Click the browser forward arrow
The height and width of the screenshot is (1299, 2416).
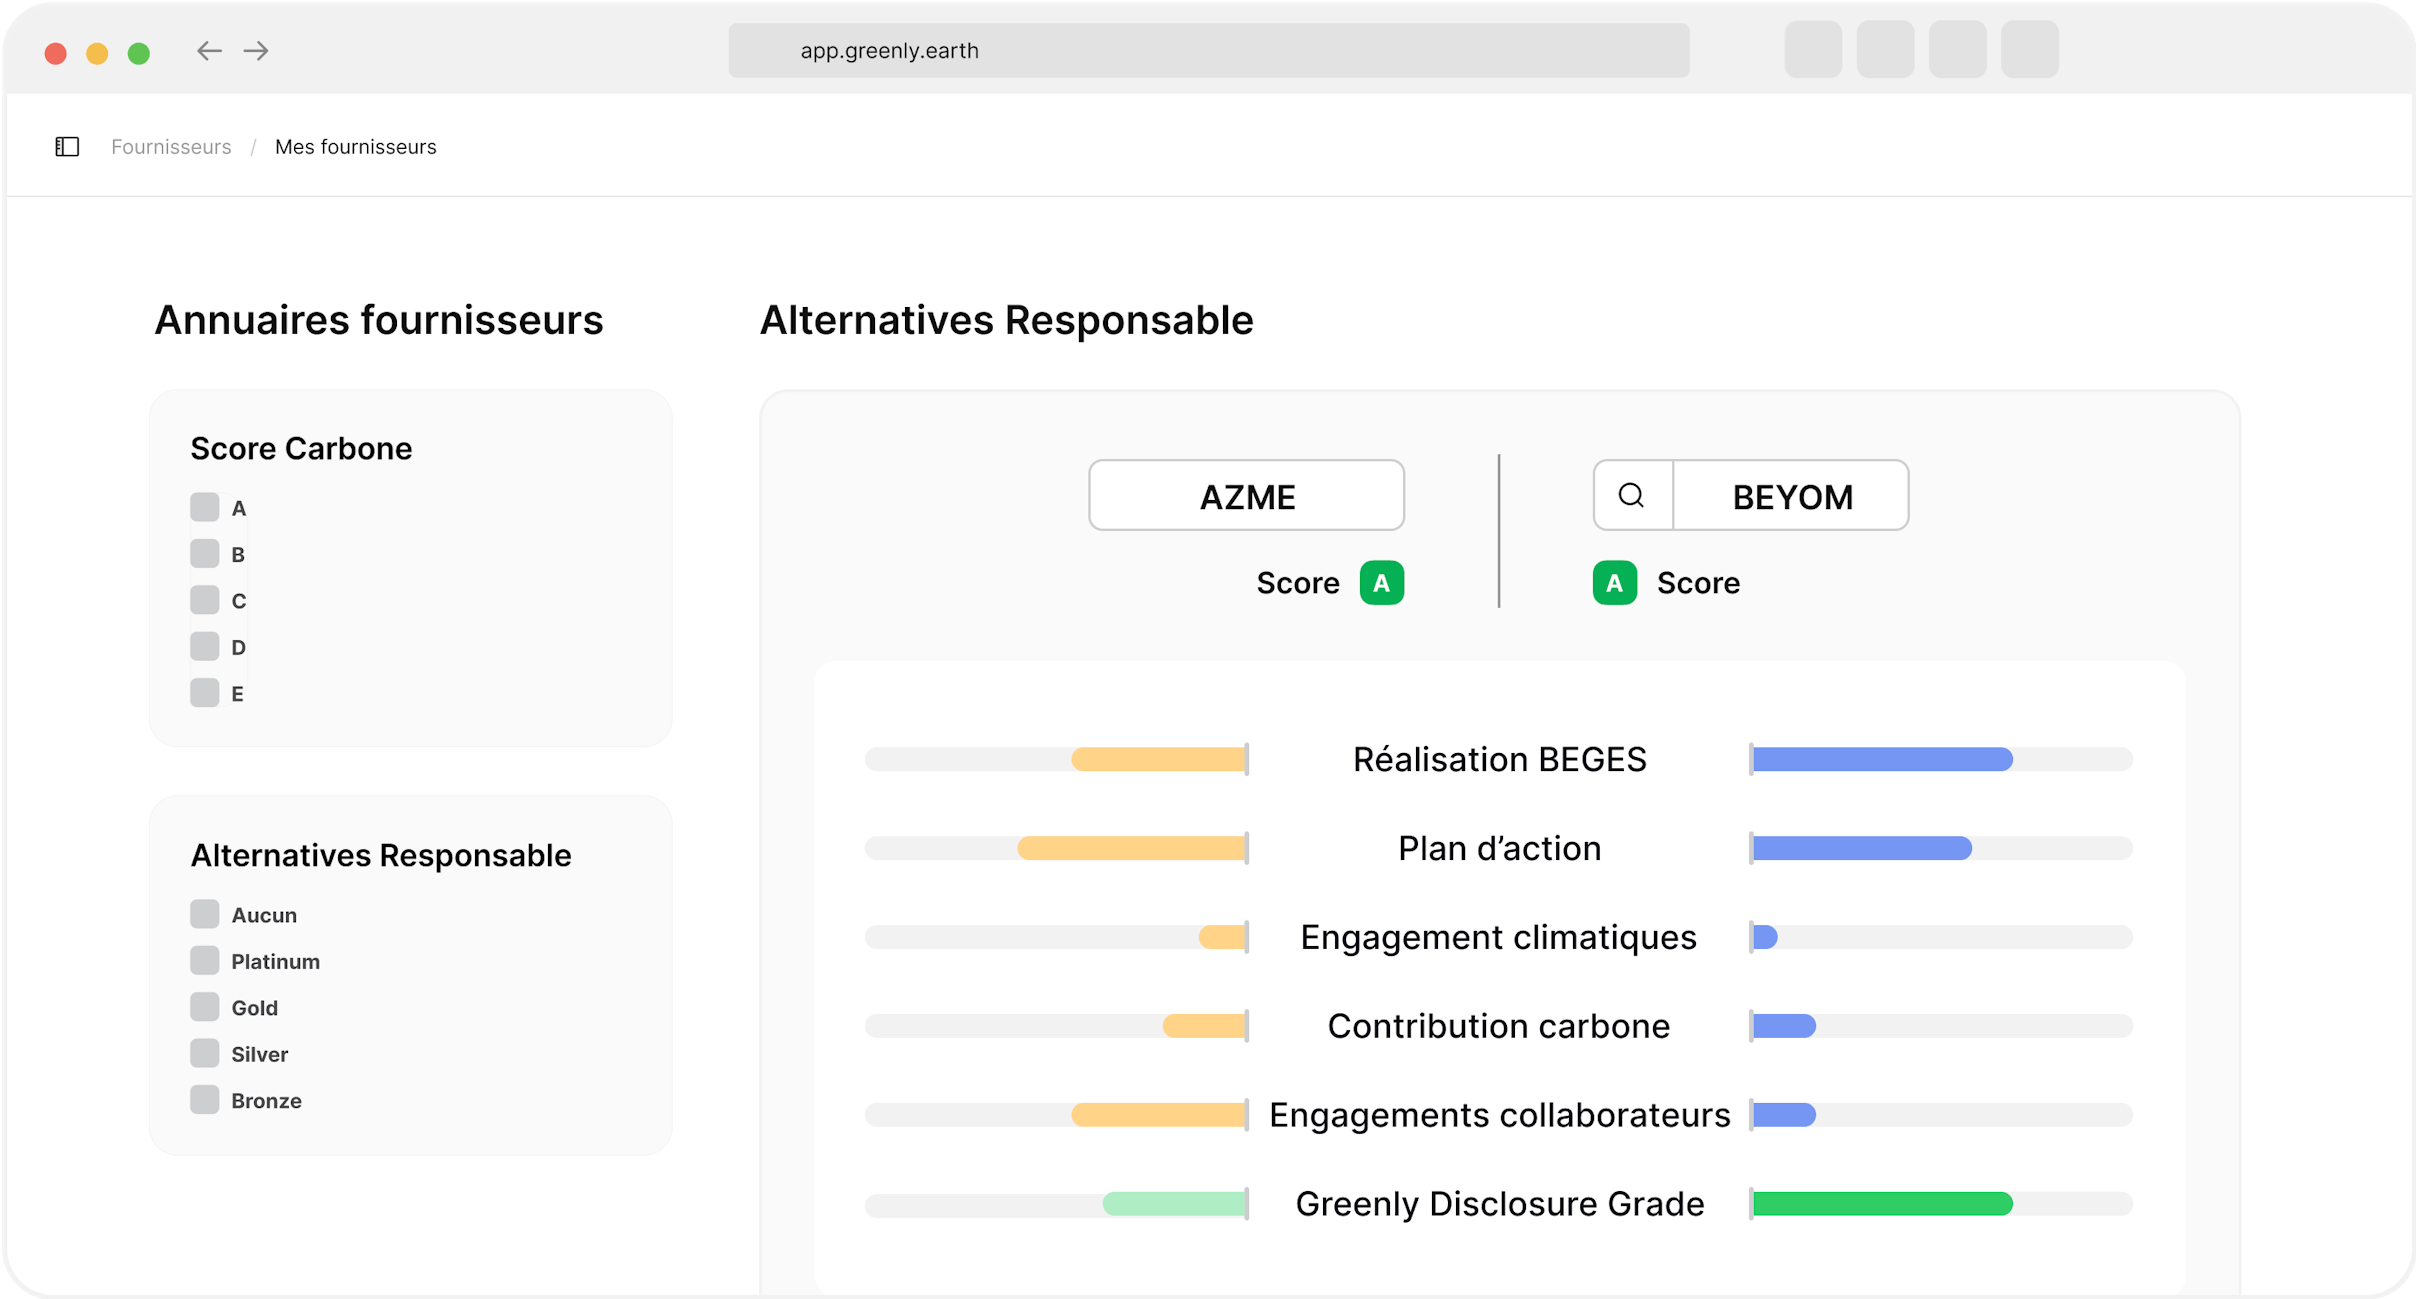[x=256, y=51]
